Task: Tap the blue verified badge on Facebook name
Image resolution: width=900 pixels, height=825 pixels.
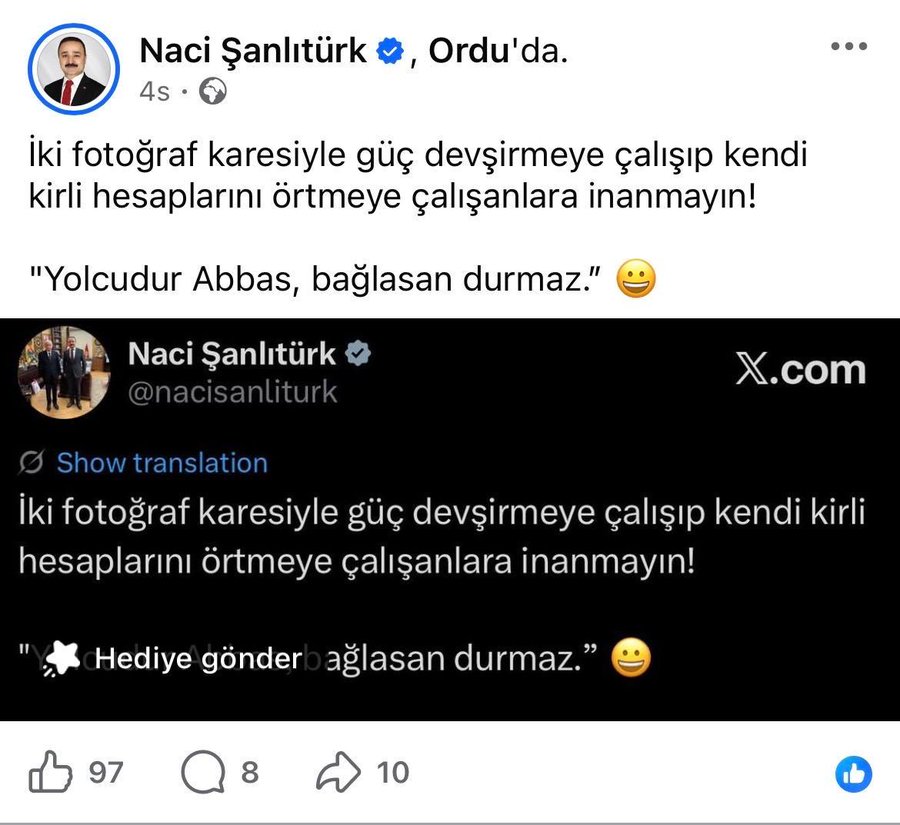Action: pos(390,51)
